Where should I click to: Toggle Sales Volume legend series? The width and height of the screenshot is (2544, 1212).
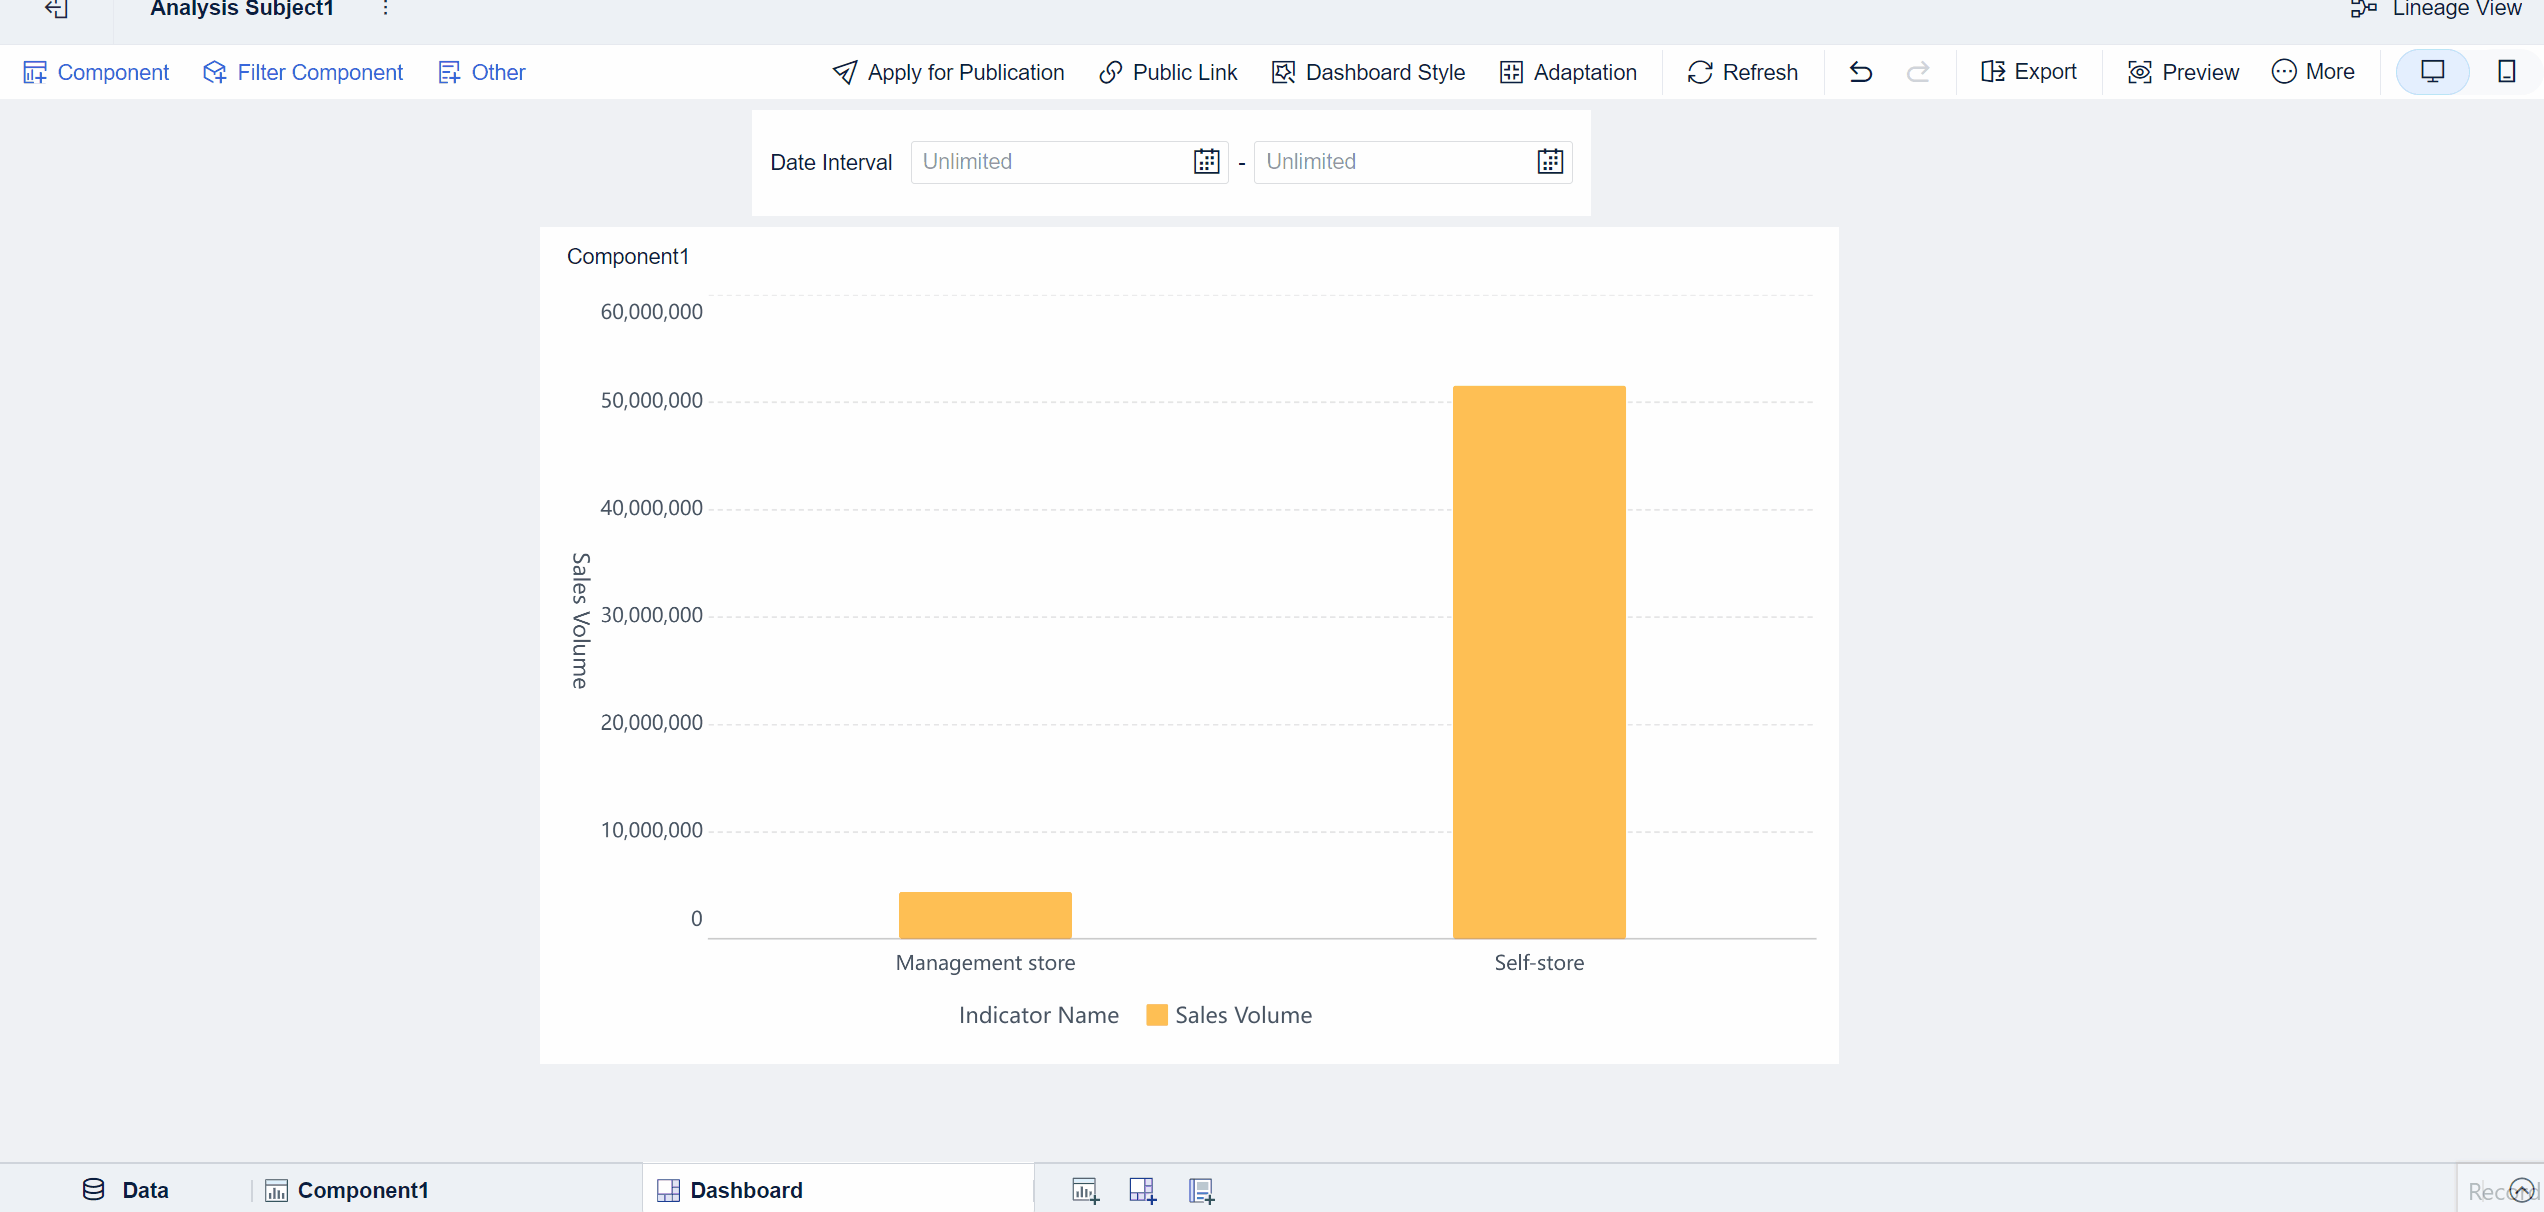[1229, 1015]
